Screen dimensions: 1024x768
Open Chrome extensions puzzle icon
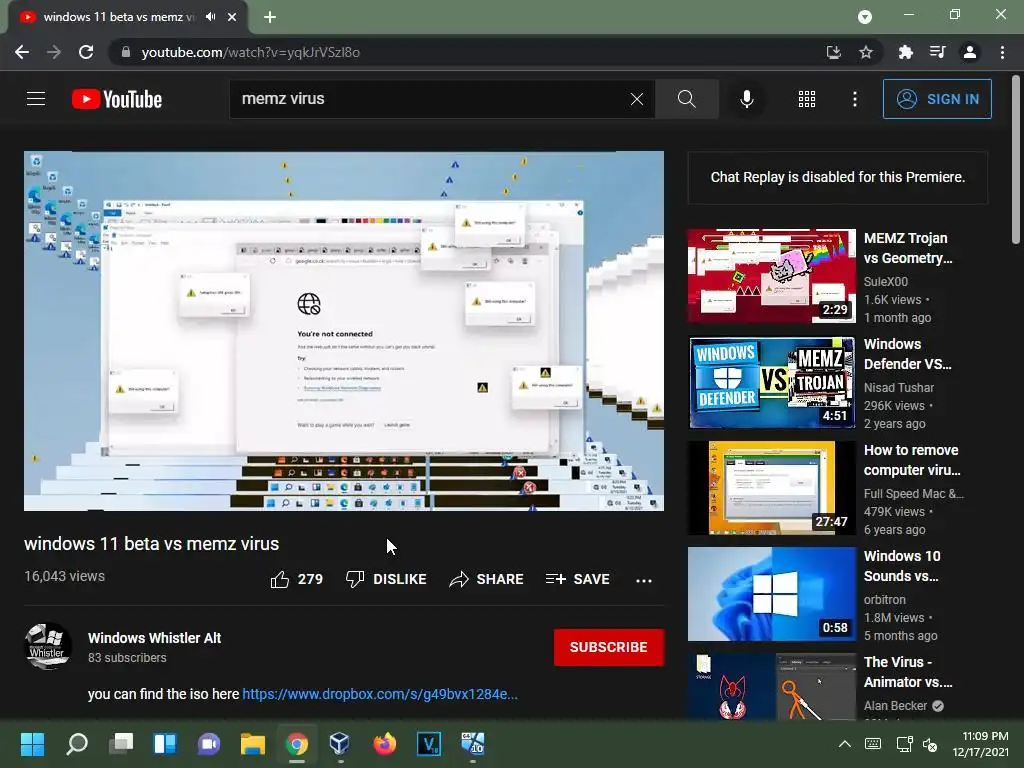point(906,52)
